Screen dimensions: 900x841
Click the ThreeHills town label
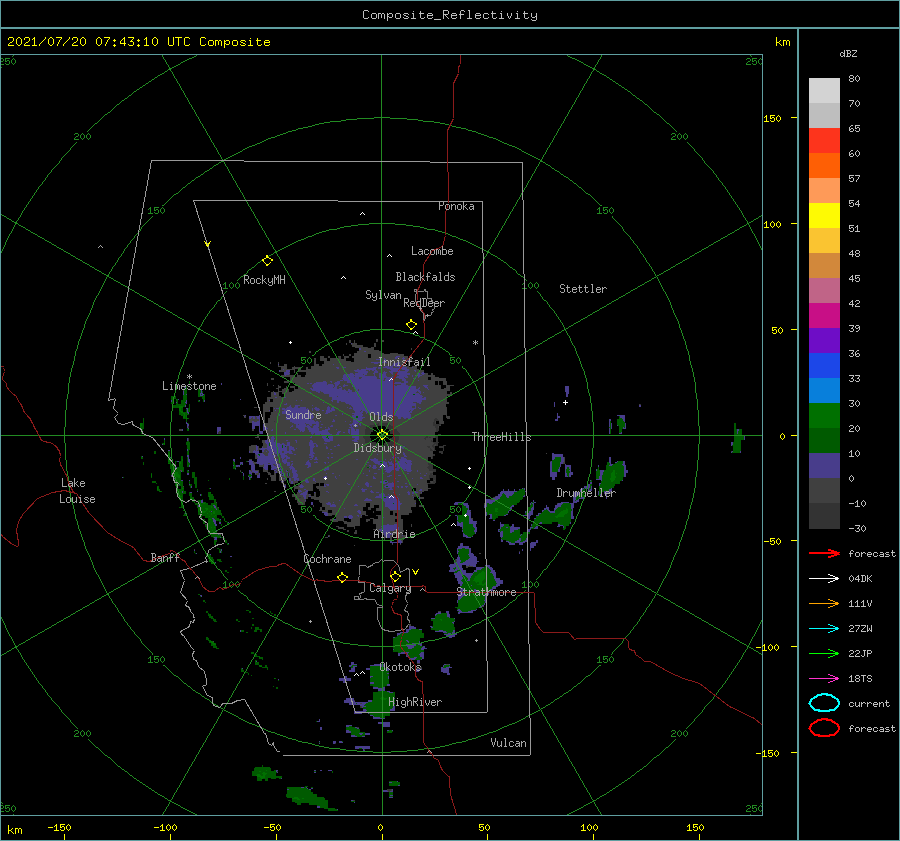point(502,437)
